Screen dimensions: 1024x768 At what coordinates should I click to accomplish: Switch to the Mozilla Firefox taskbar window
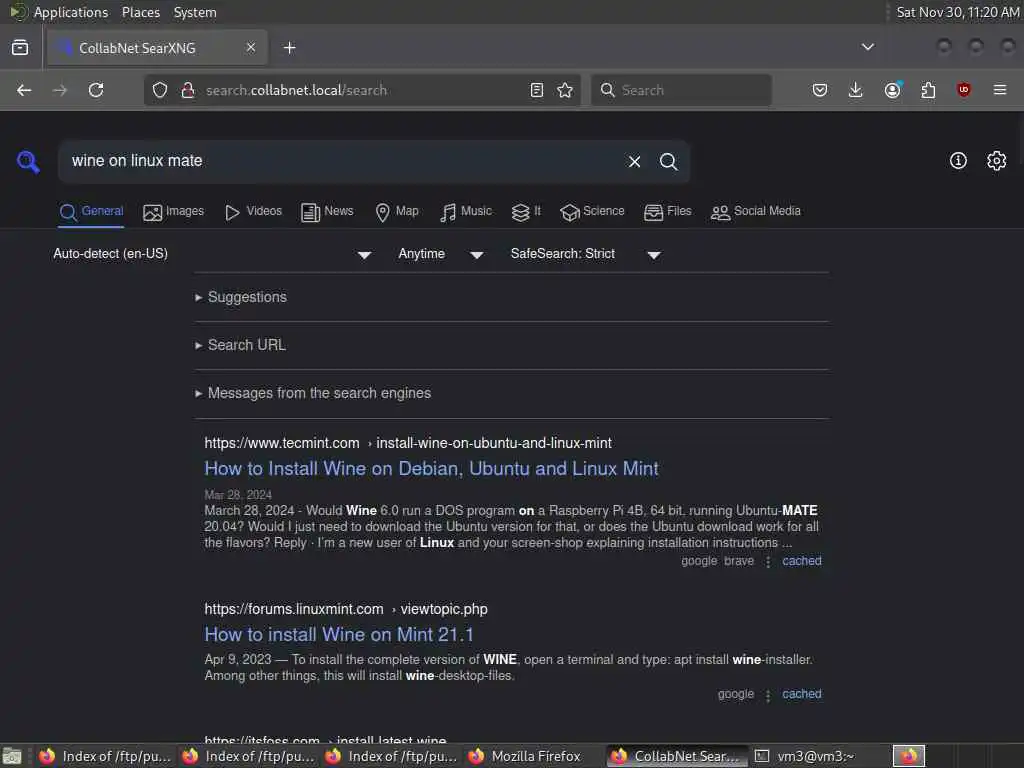point(526,757)
